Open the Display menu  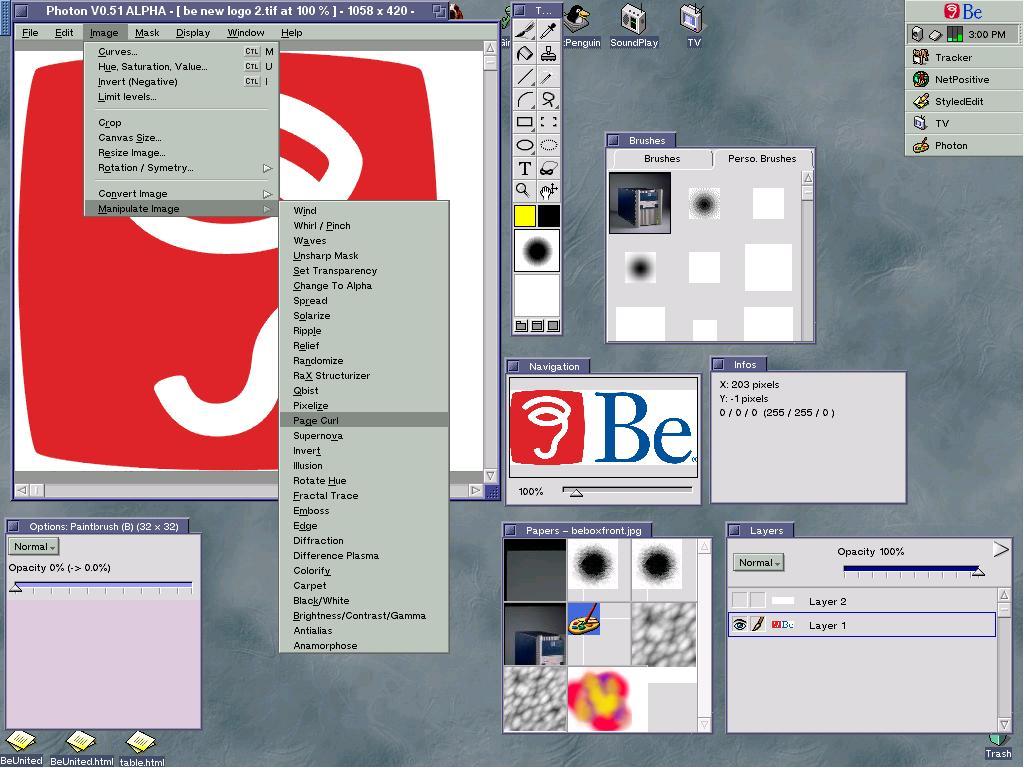[x=193, y=33]
